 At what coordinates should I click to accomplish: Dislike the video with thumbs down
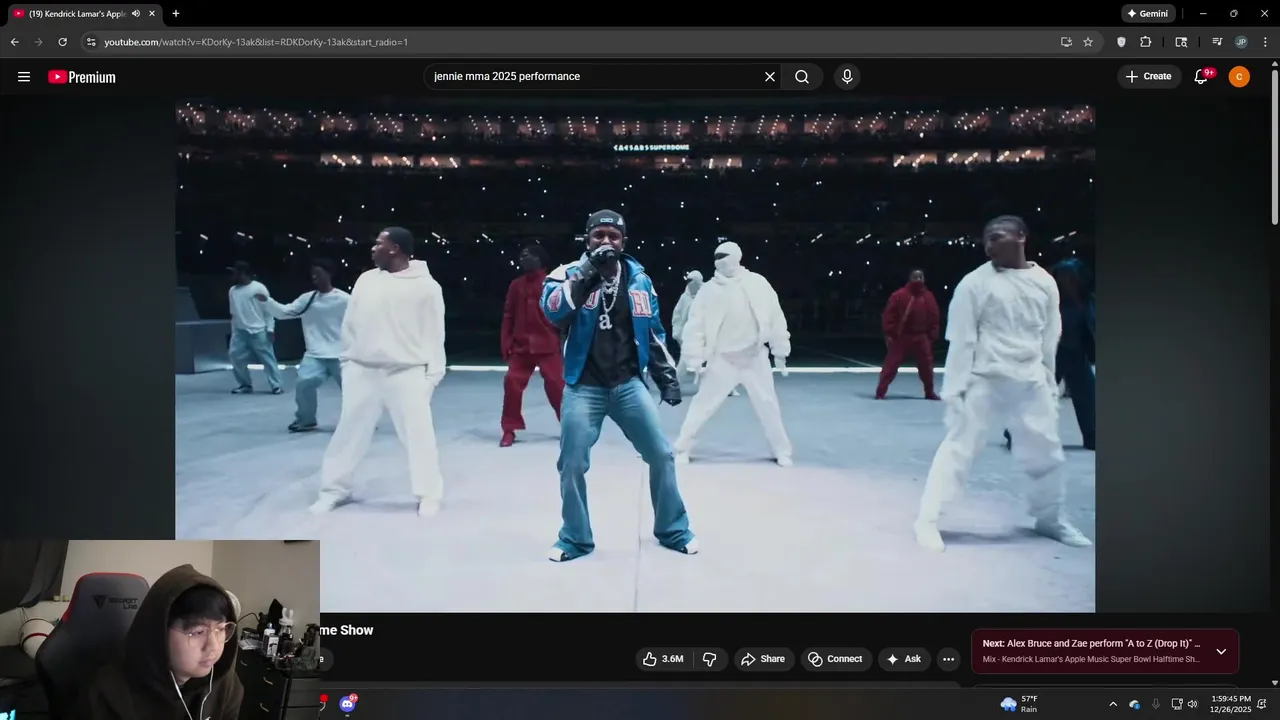click(x=710, y=659)
